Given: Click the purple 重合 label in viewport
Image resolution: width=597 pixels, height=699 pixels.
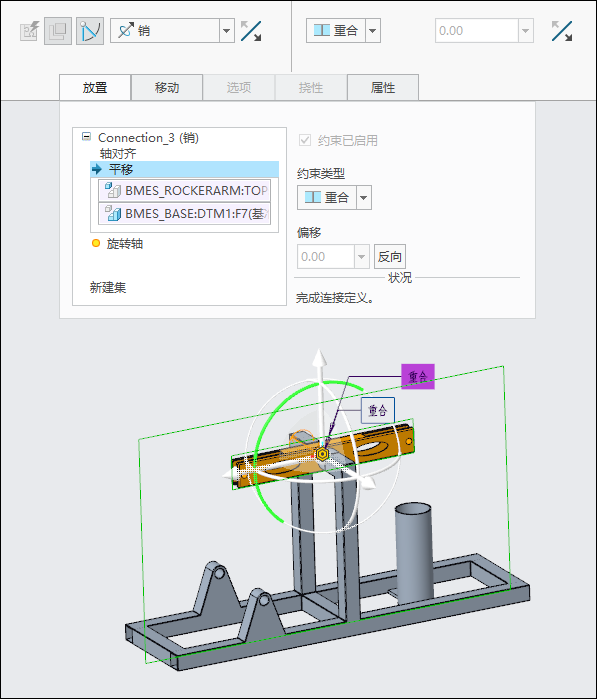Looking at the screenshot, I should 418,376.
